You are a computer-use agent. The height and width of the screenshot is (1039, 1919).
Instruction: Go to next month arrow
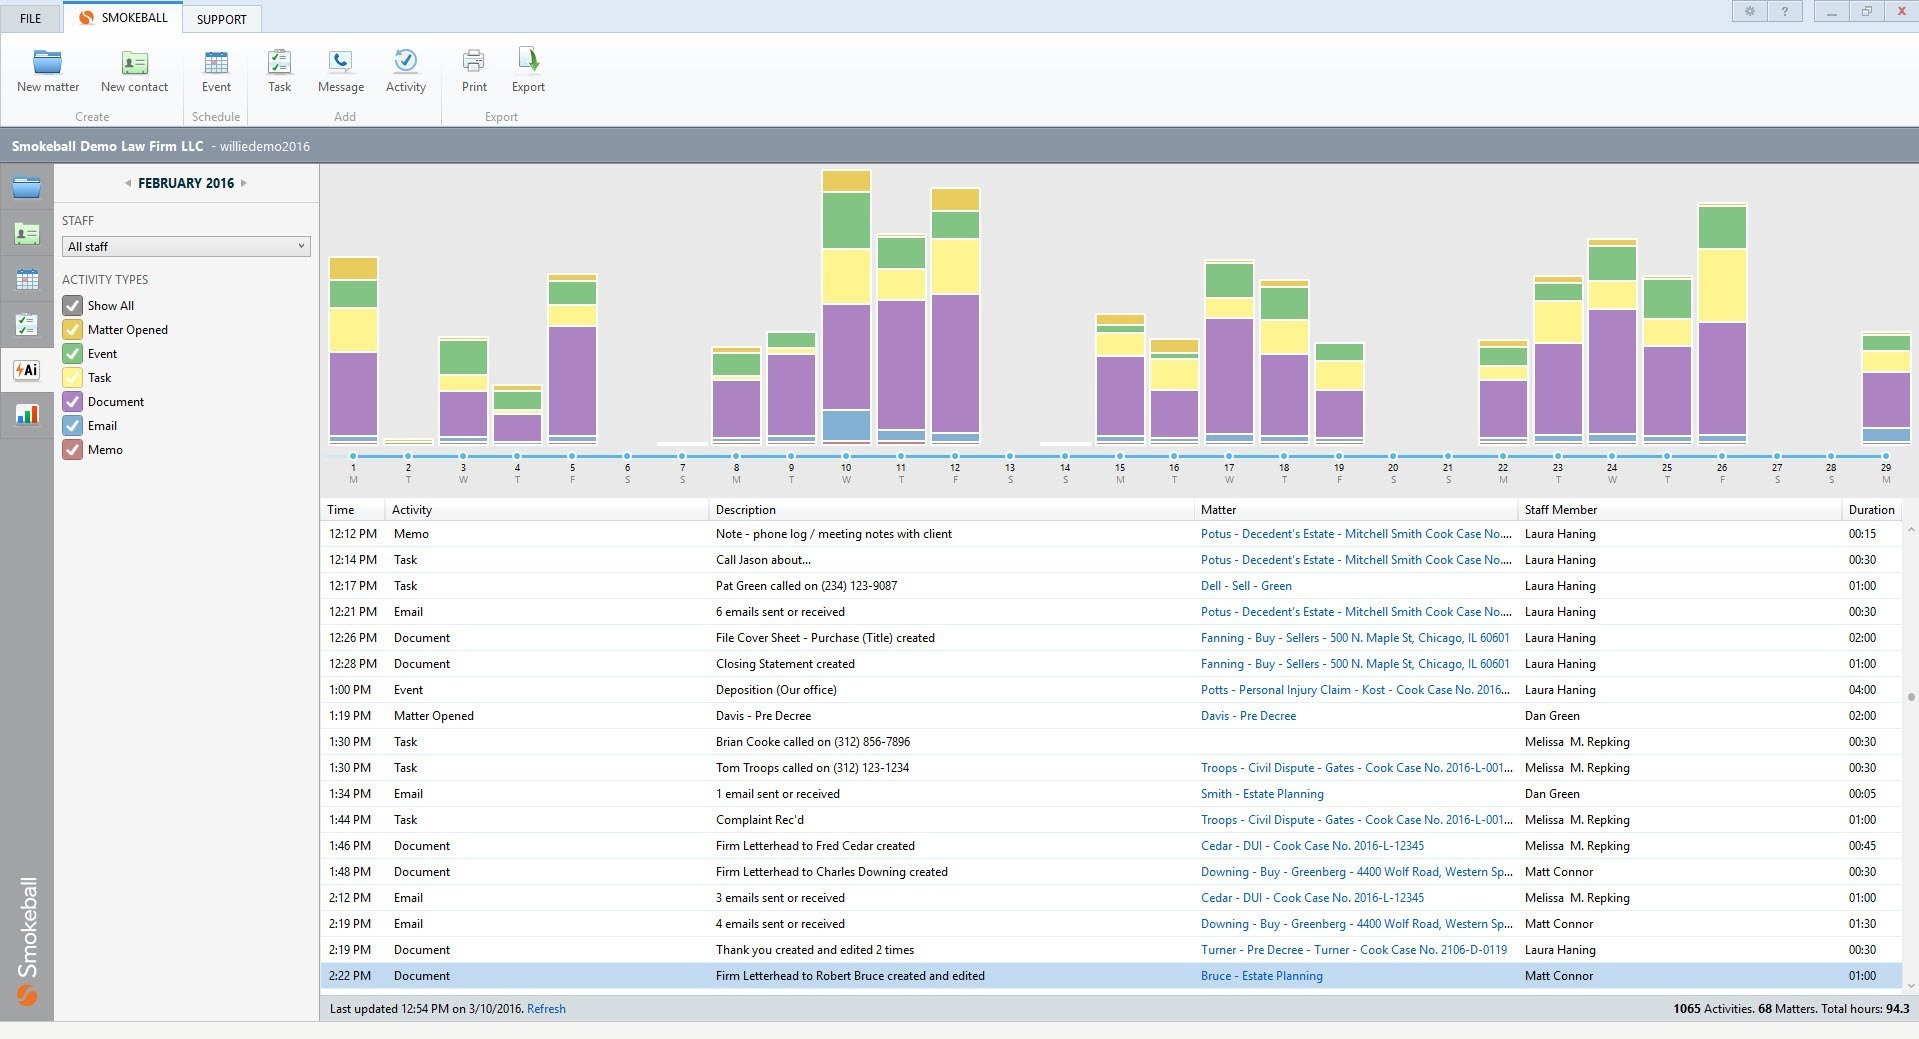point(243,183)
